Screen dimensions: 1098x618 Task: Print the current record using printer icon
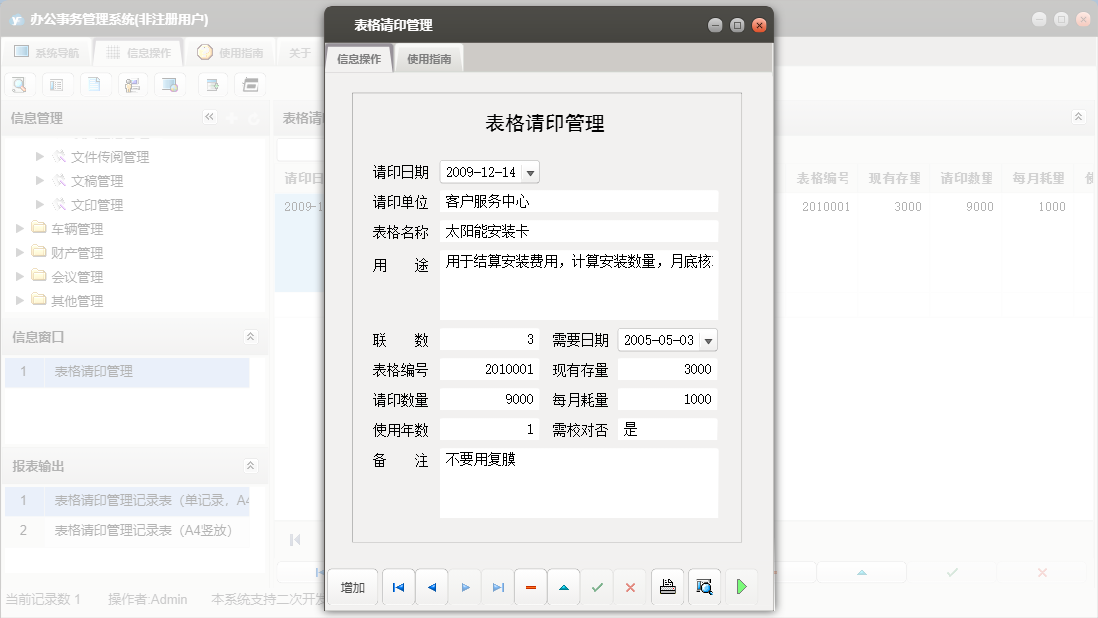tap(668, 587)
